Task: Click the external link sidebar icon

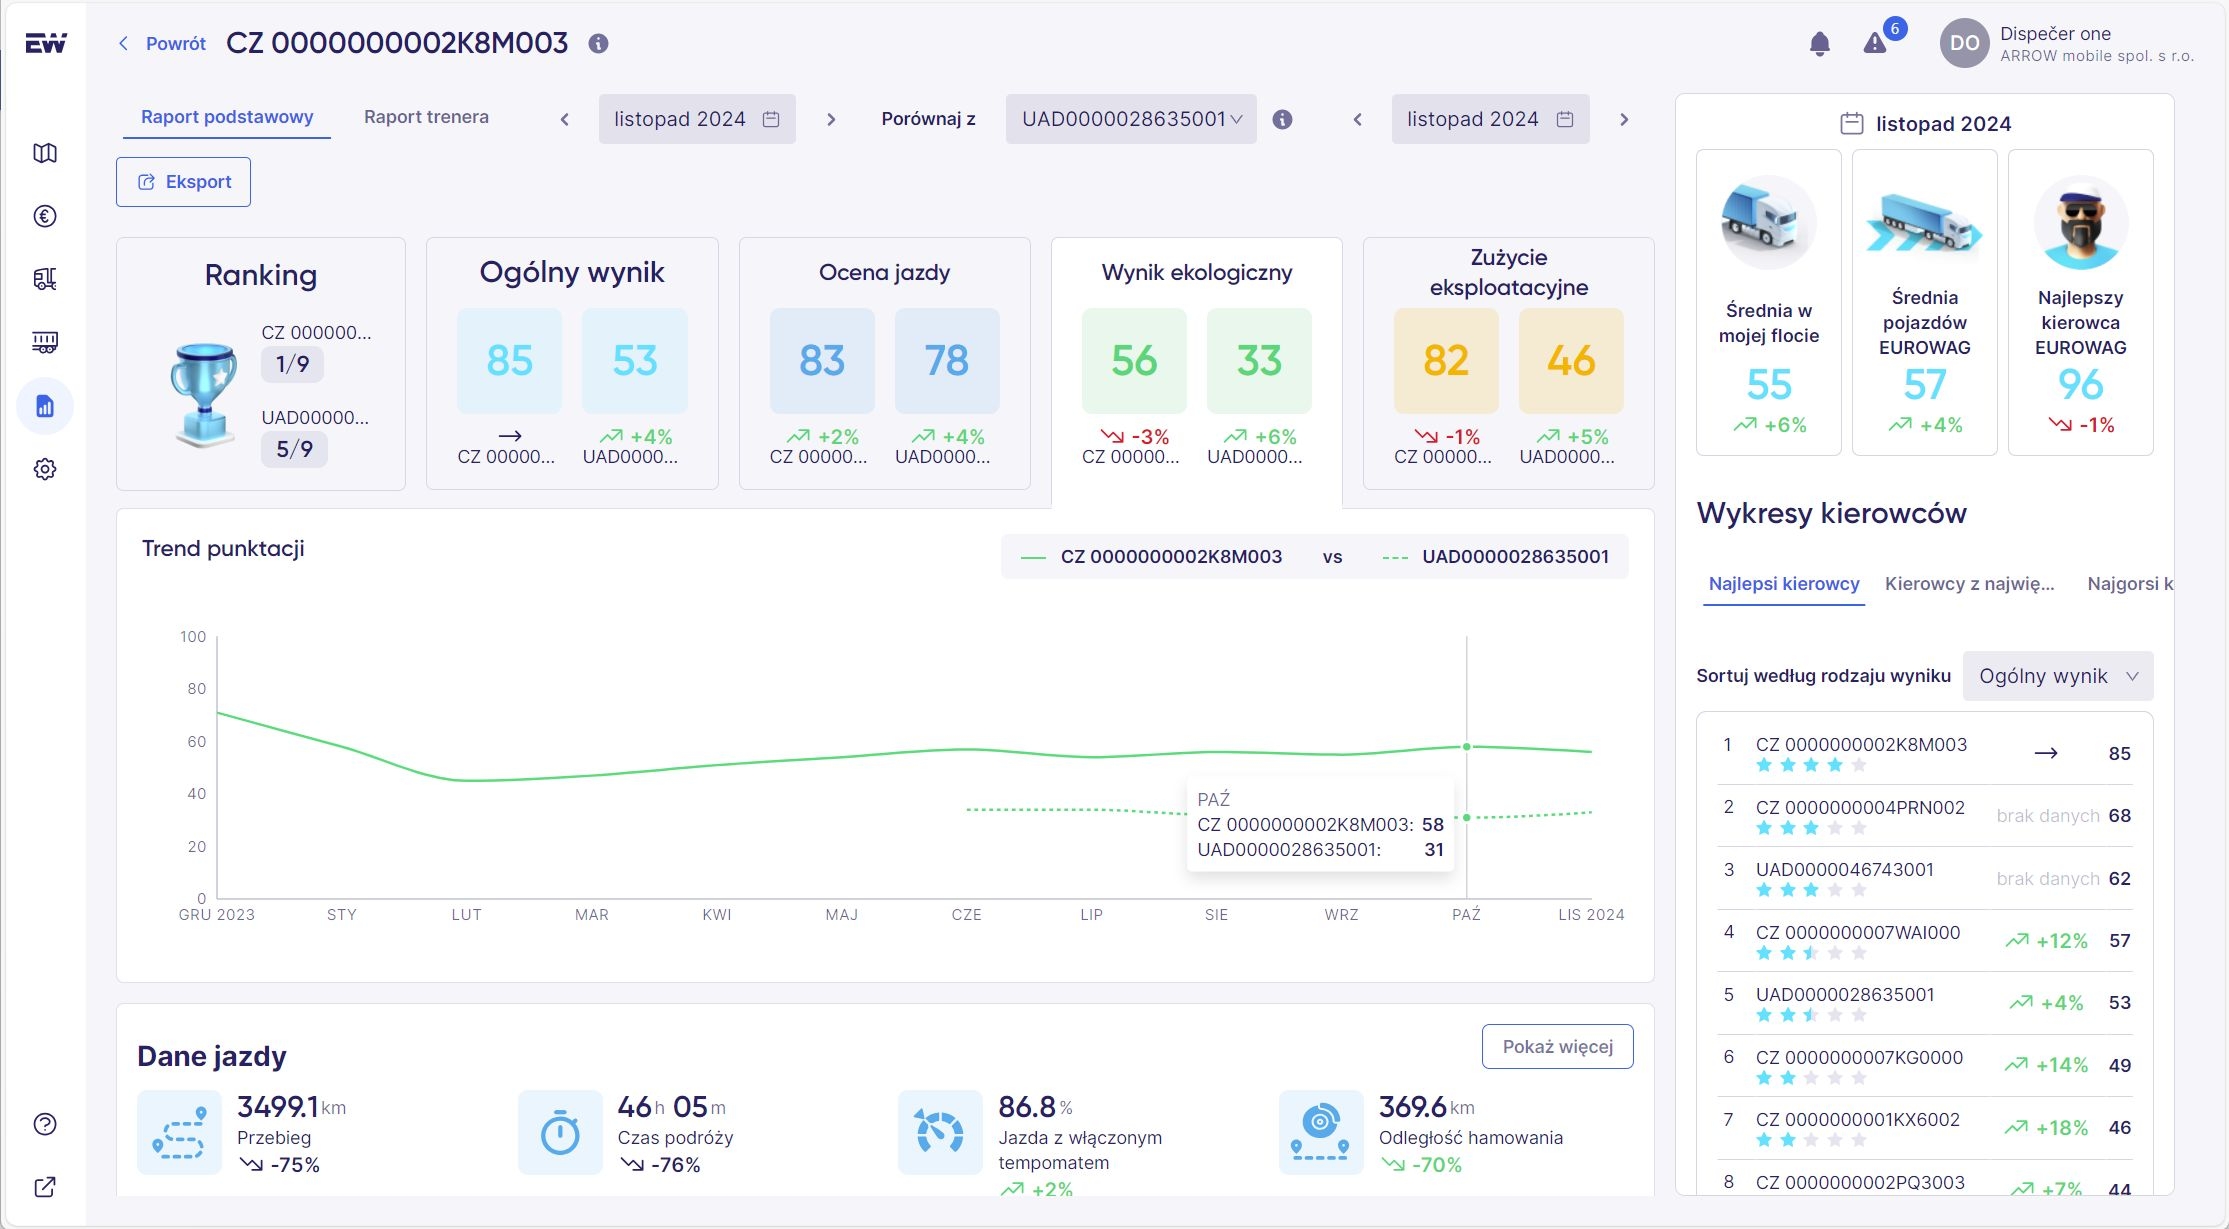Action: (45, 1187)
